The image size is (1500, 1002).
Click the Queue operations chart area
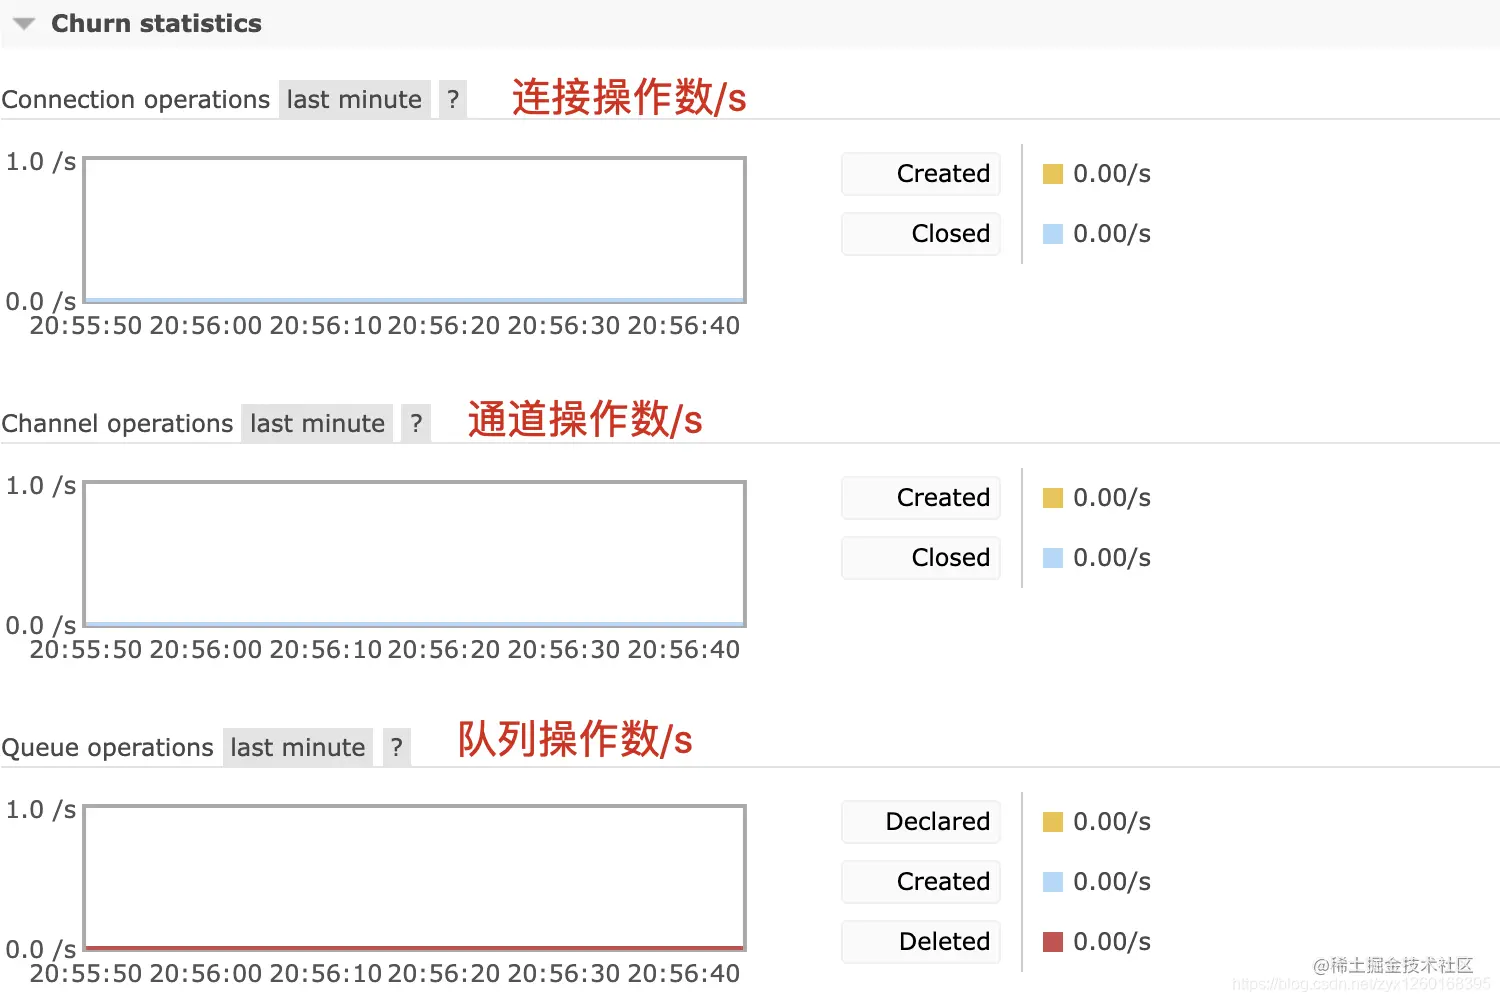coord(415,878)
